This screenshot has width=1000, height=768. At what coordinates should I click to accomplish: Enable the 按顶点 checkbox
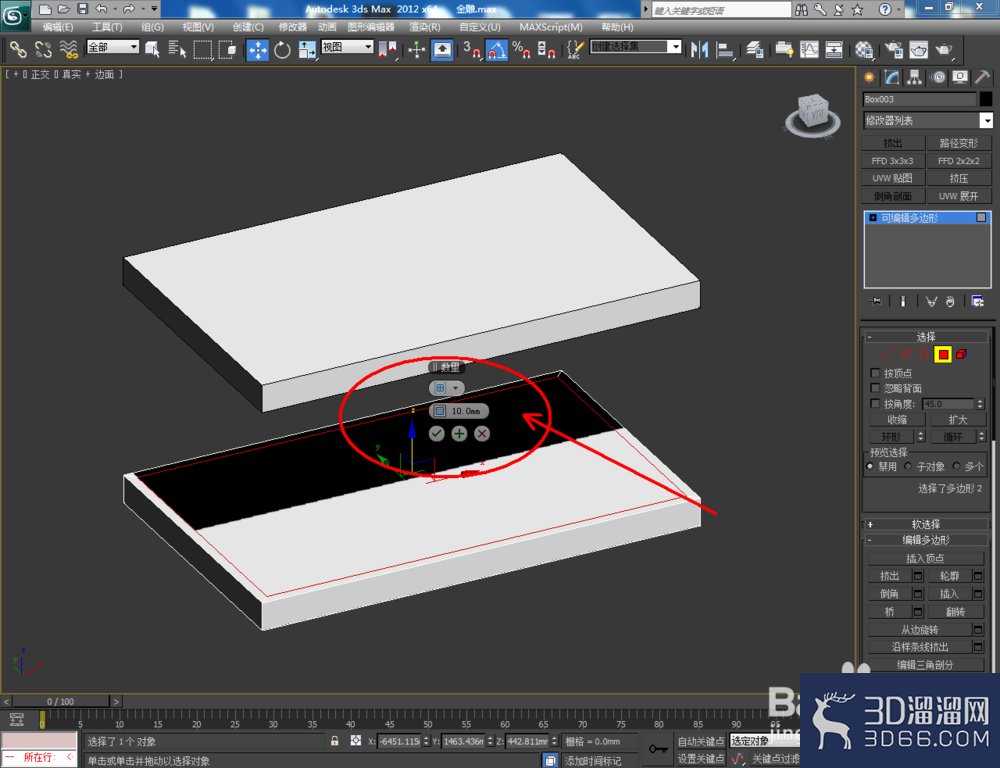pyautogui.click(x=875, y=373)
